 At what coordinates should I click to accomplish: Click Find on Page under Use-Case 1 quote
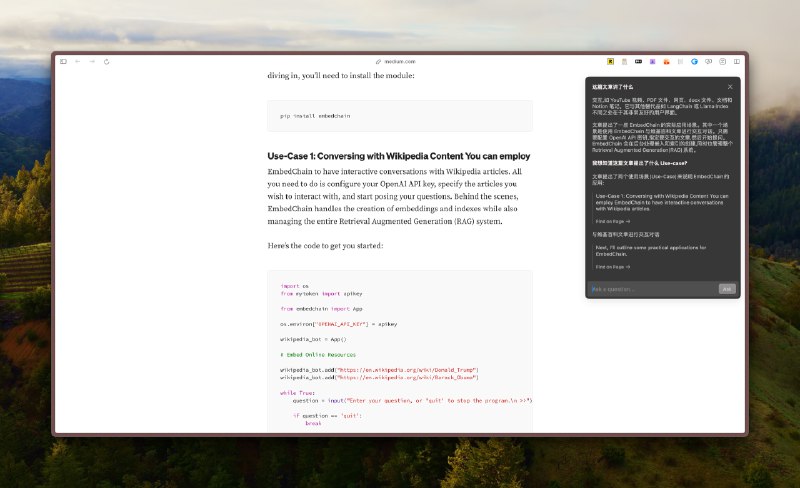[613, 222]
